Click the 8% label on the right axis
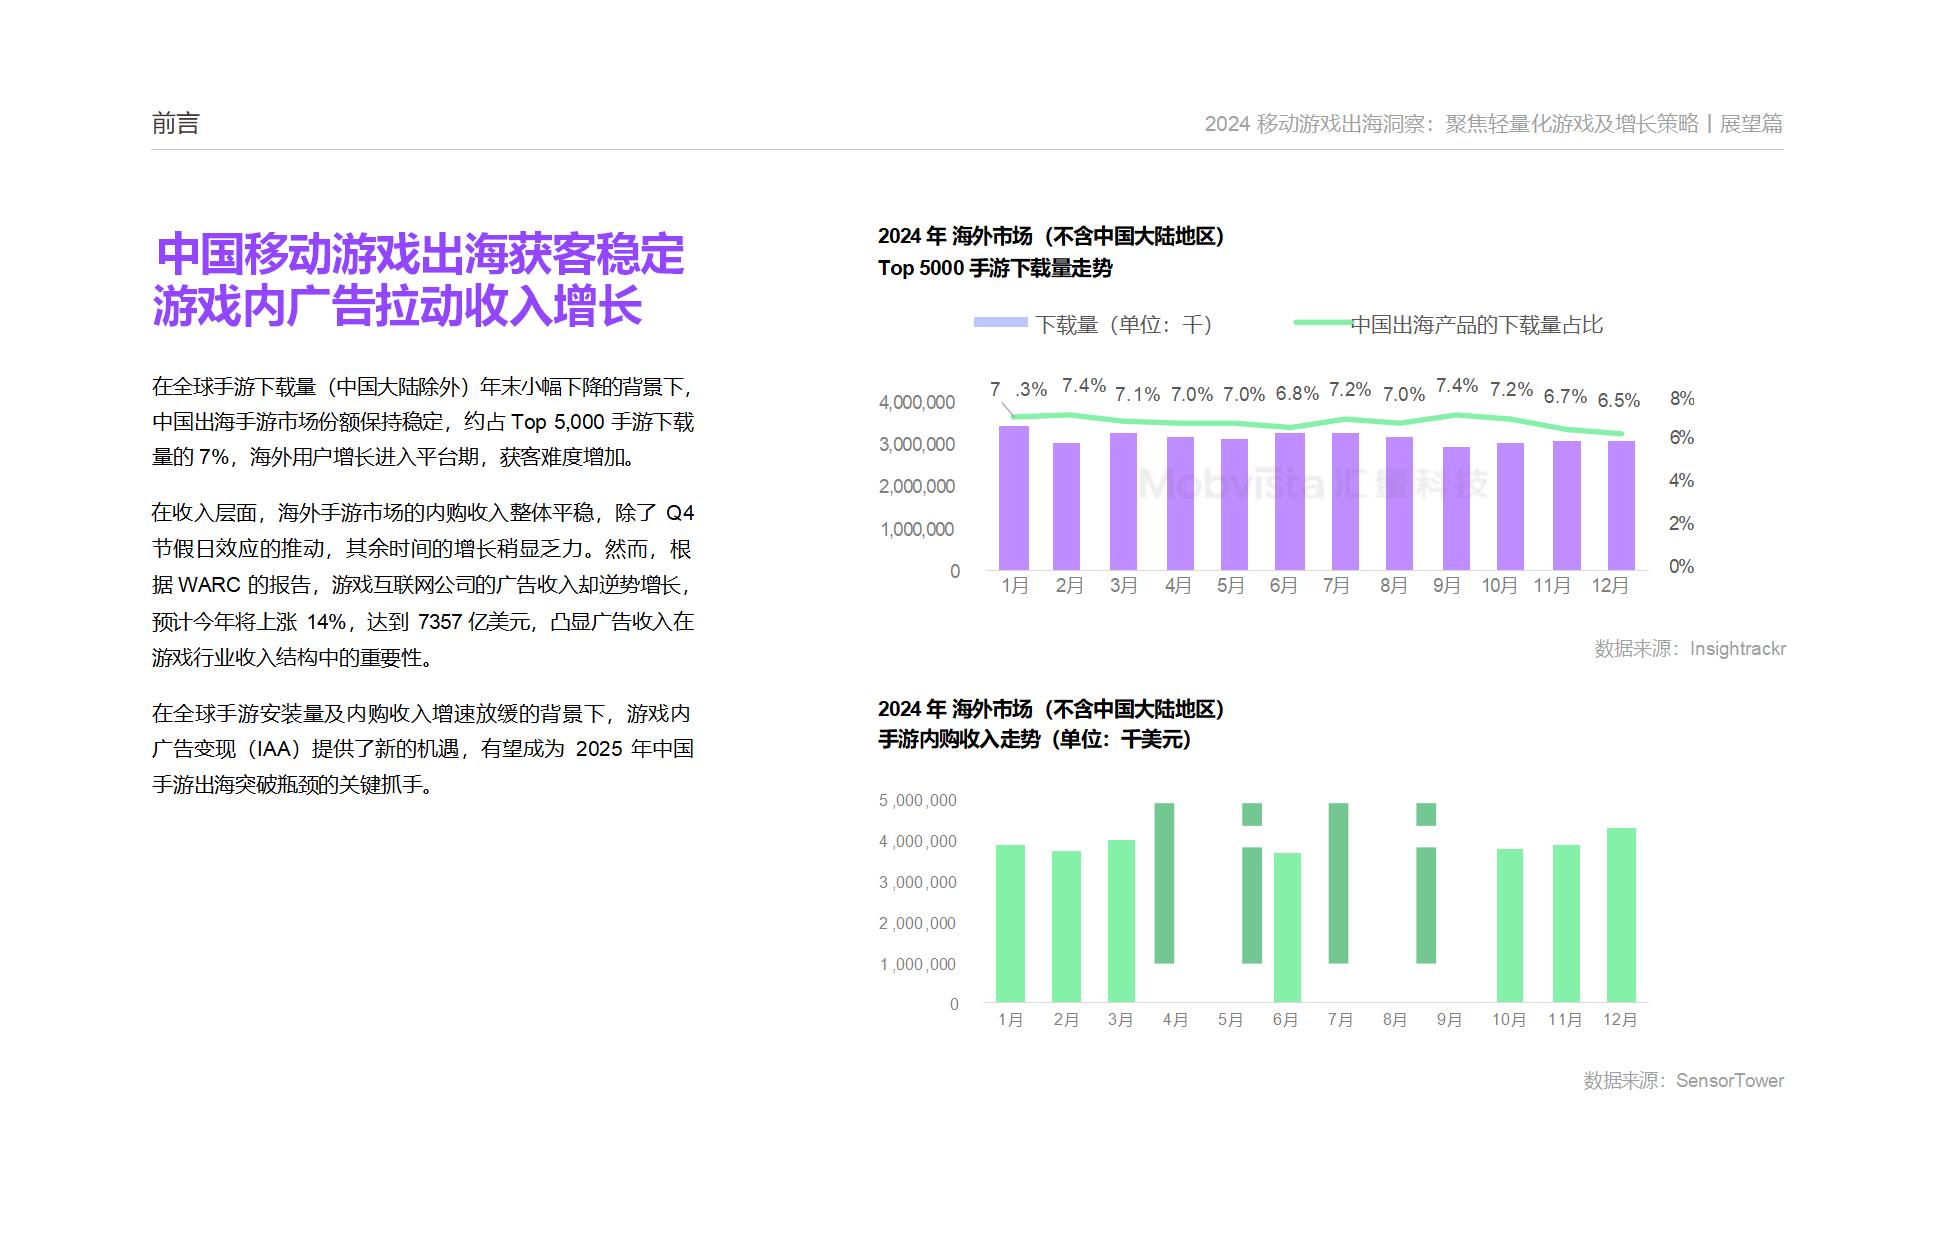 [x=1681, y=399]
